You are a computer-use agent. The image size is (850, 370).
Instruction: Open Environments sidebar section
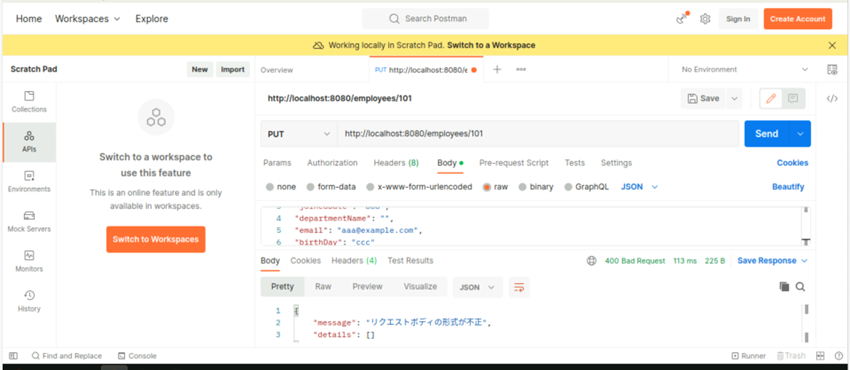coord(29,181)
